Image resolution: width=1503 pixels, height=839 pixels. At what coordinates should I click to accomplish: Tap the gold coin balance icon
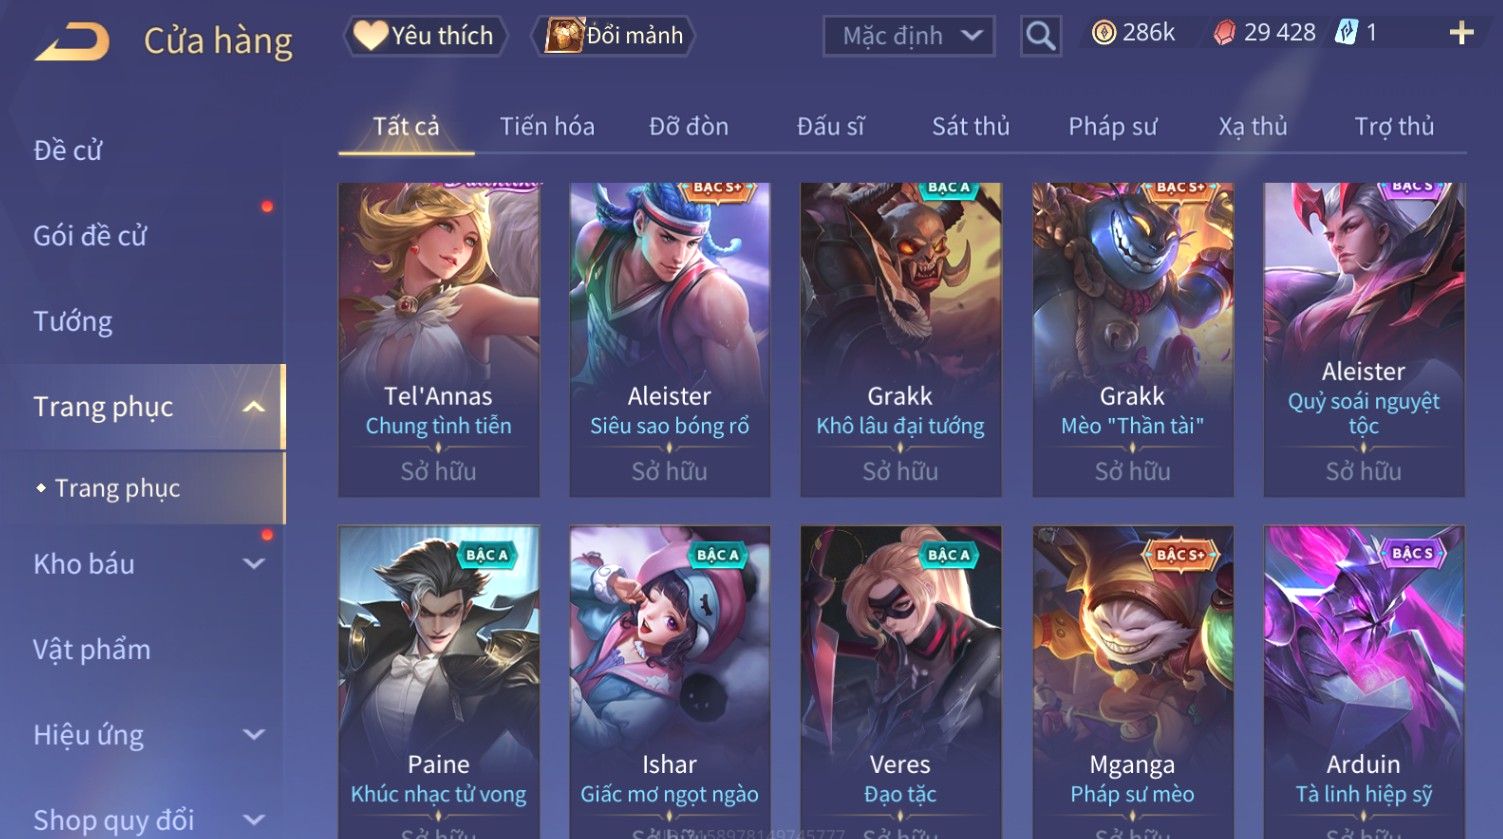(x=1103, y=33)
